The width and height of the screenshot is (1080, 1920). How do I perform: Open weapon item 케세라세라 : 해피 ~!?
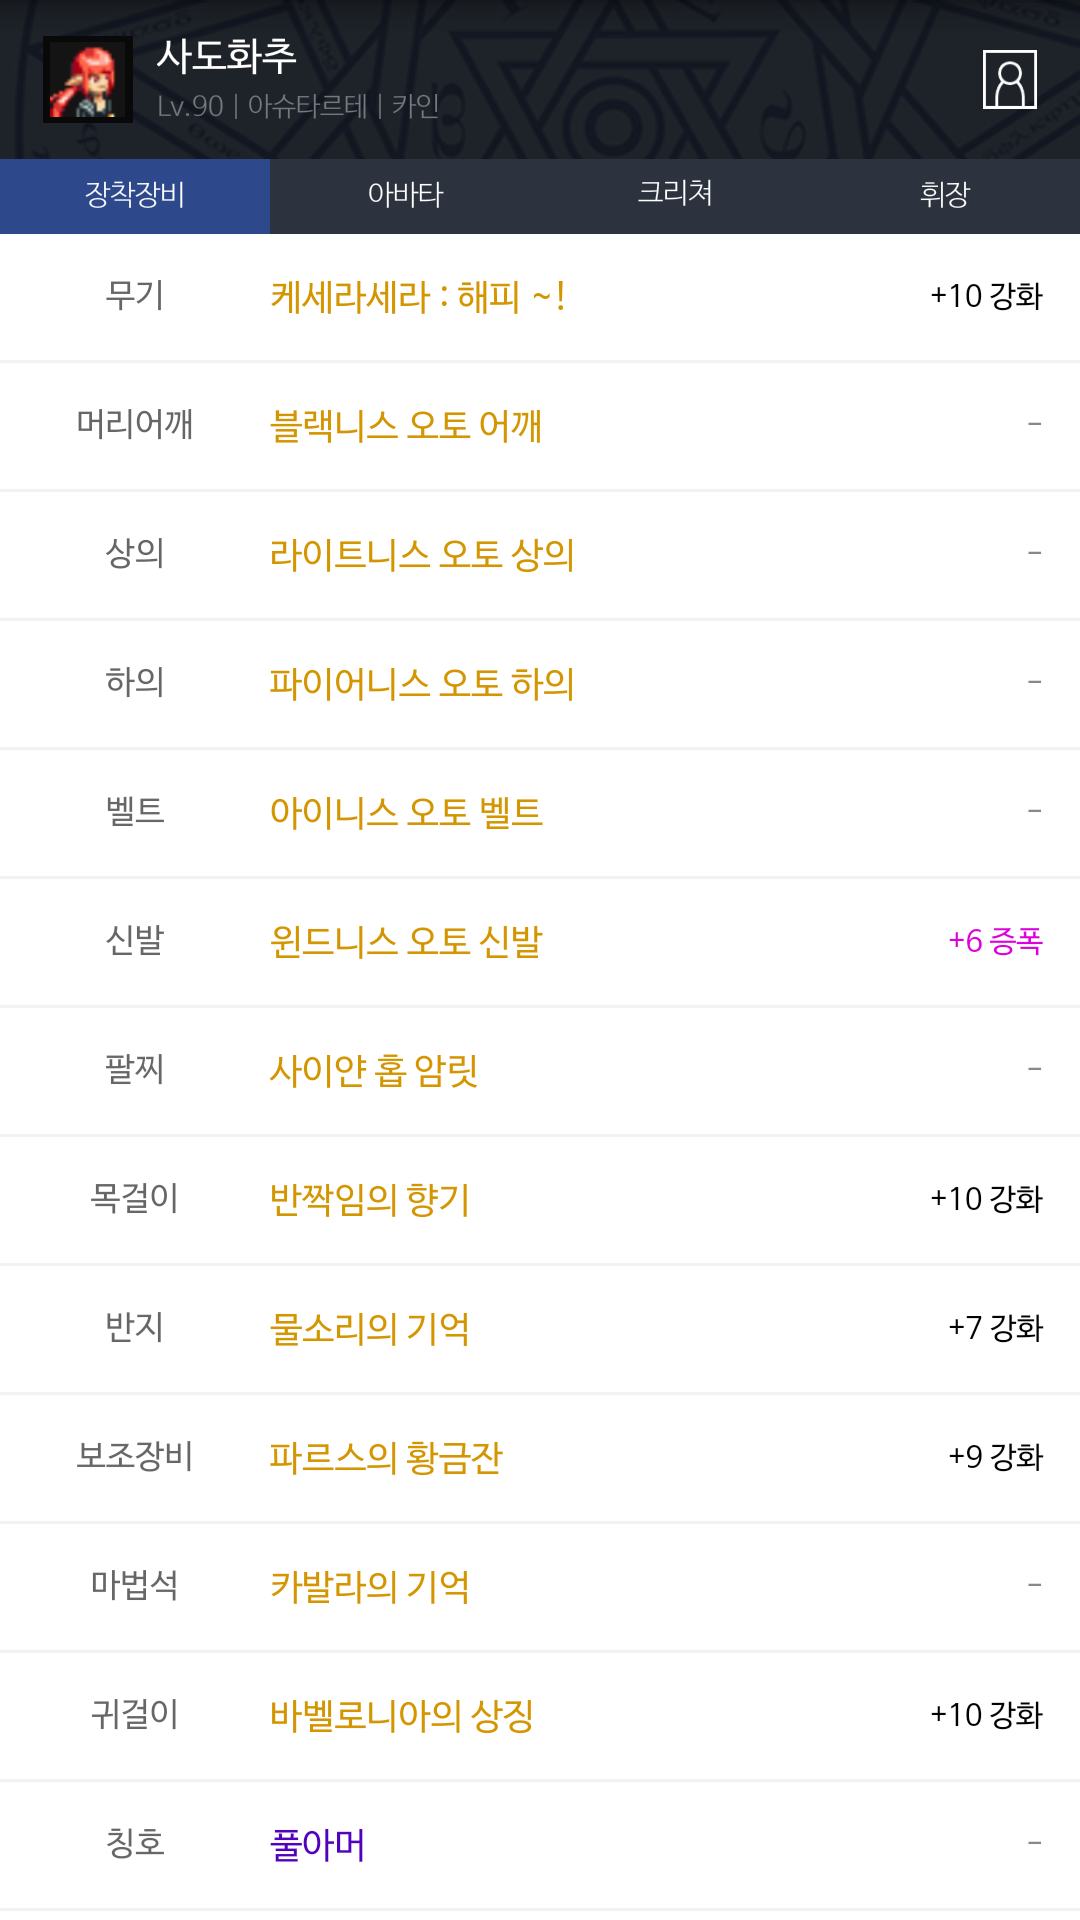tap(418, 297)
